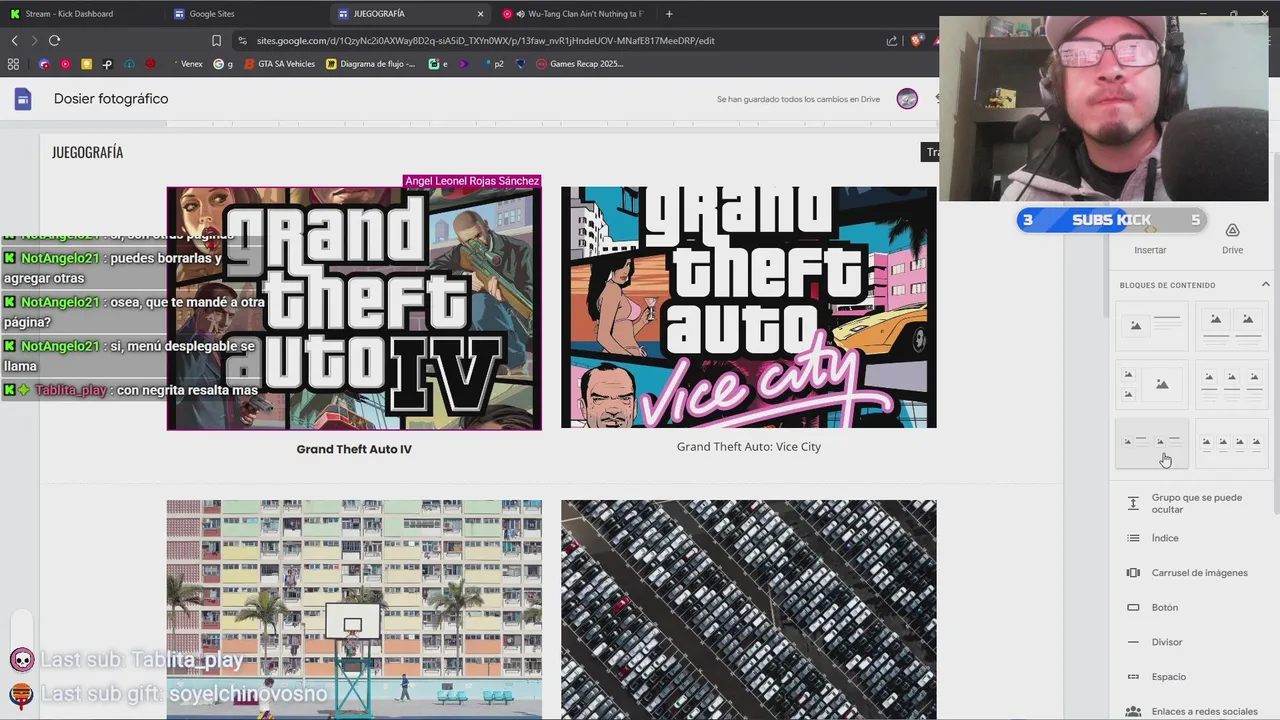Insert small images plus large image layout
The width and height of the screenshot is (1280, 720).
pyautogui.click(x=1152, y=384)
